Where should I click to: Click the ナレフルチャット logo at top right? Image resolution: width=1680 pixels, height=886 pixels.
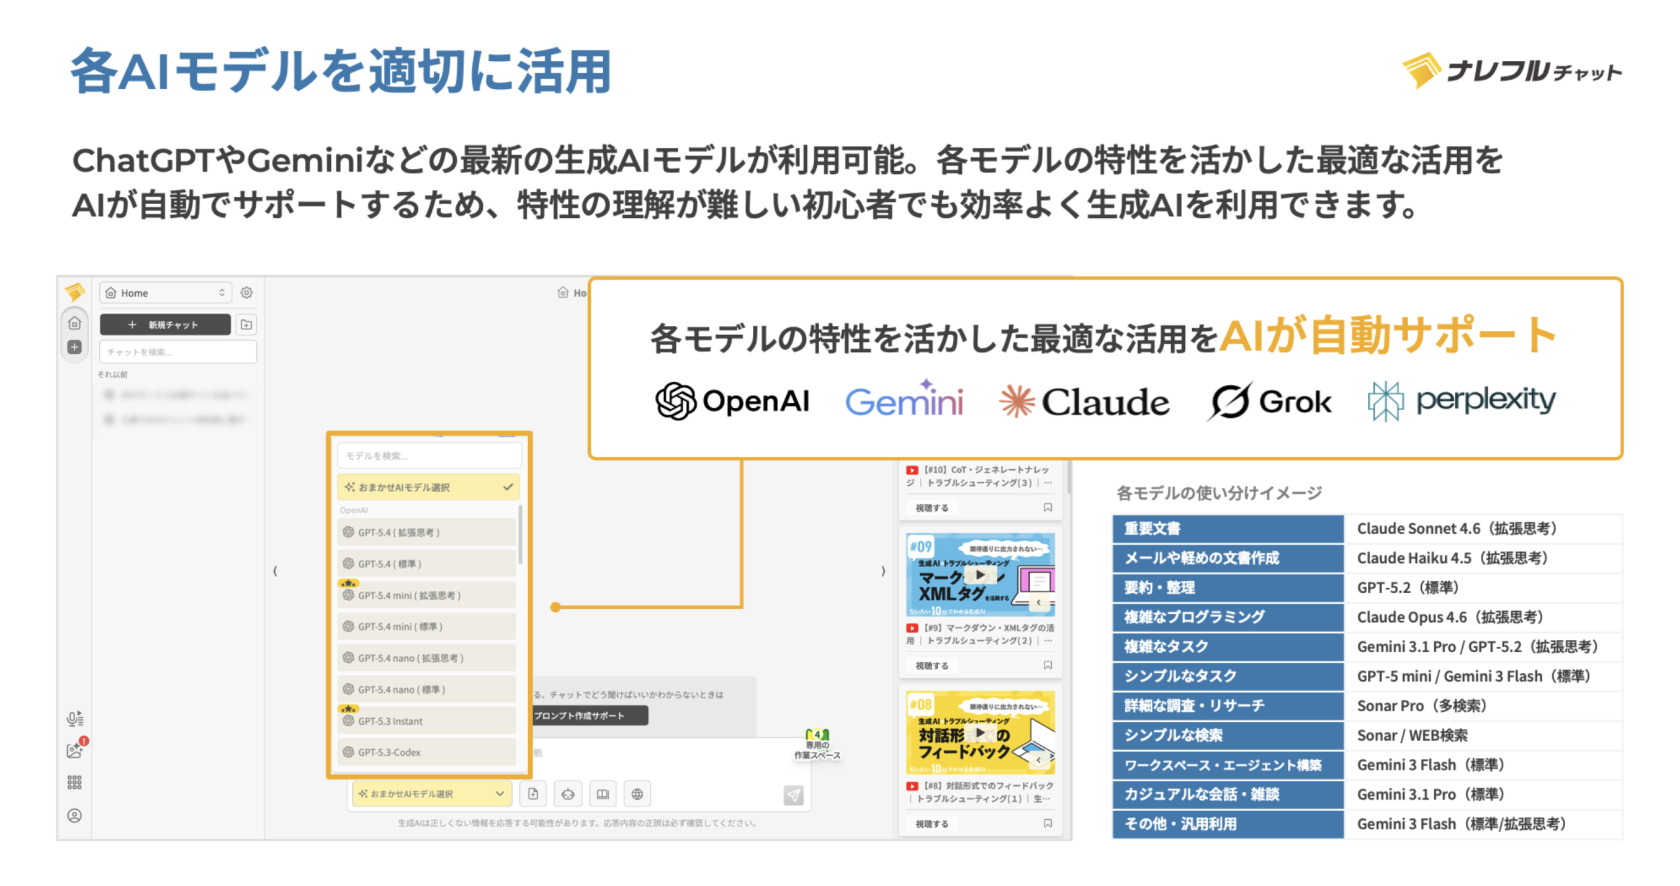[1512, 70]
